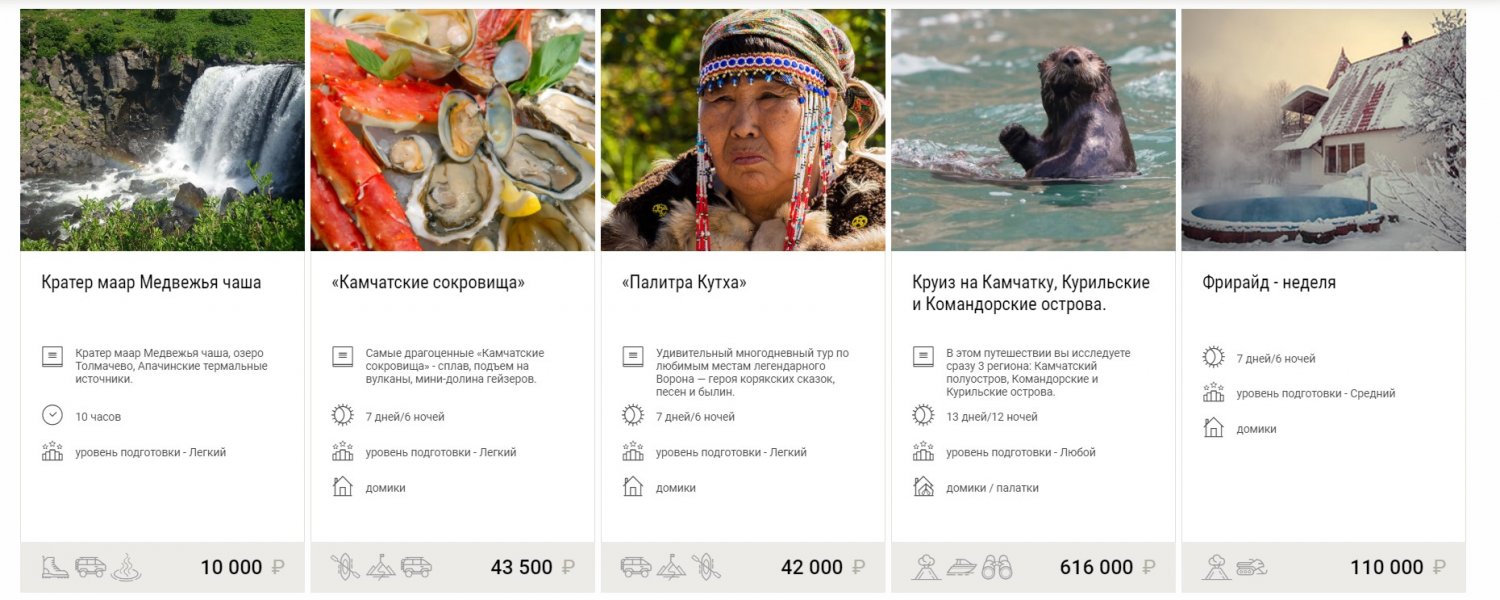Image resolution: width=1500 pixels, height=600 pixels.
Task: Click the rafting kayak icon on the «Камчатские сокровища» card
Action: click(345, 567)
